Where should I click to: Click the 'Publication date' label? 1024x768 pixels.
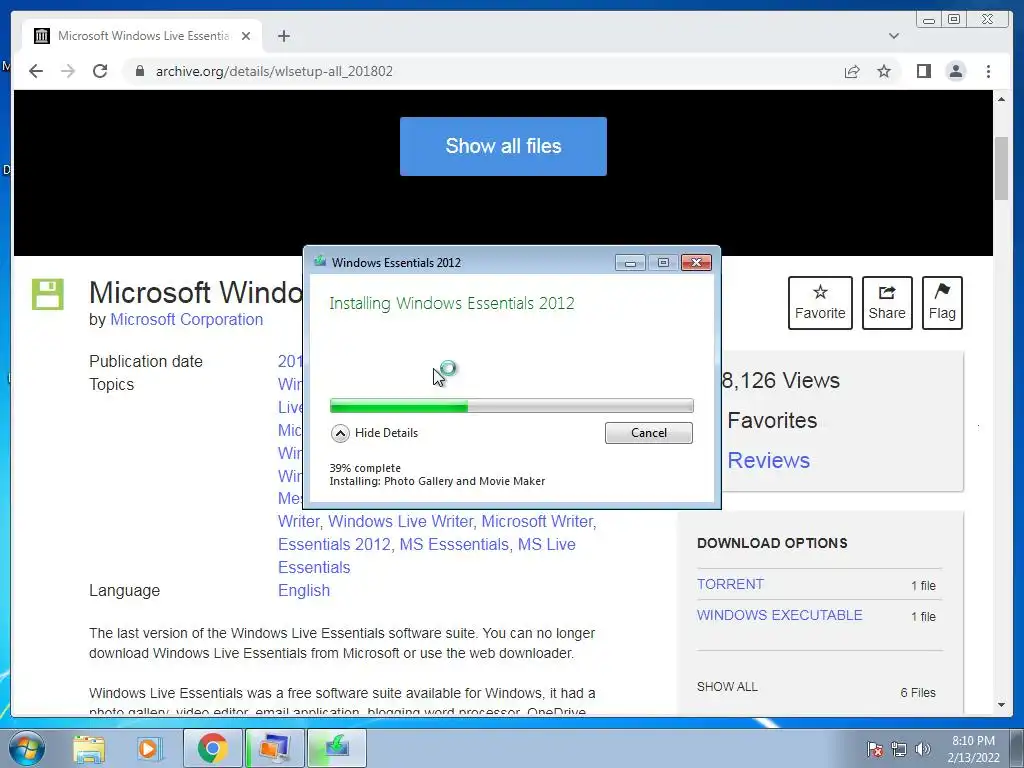[x=146, y=362]
